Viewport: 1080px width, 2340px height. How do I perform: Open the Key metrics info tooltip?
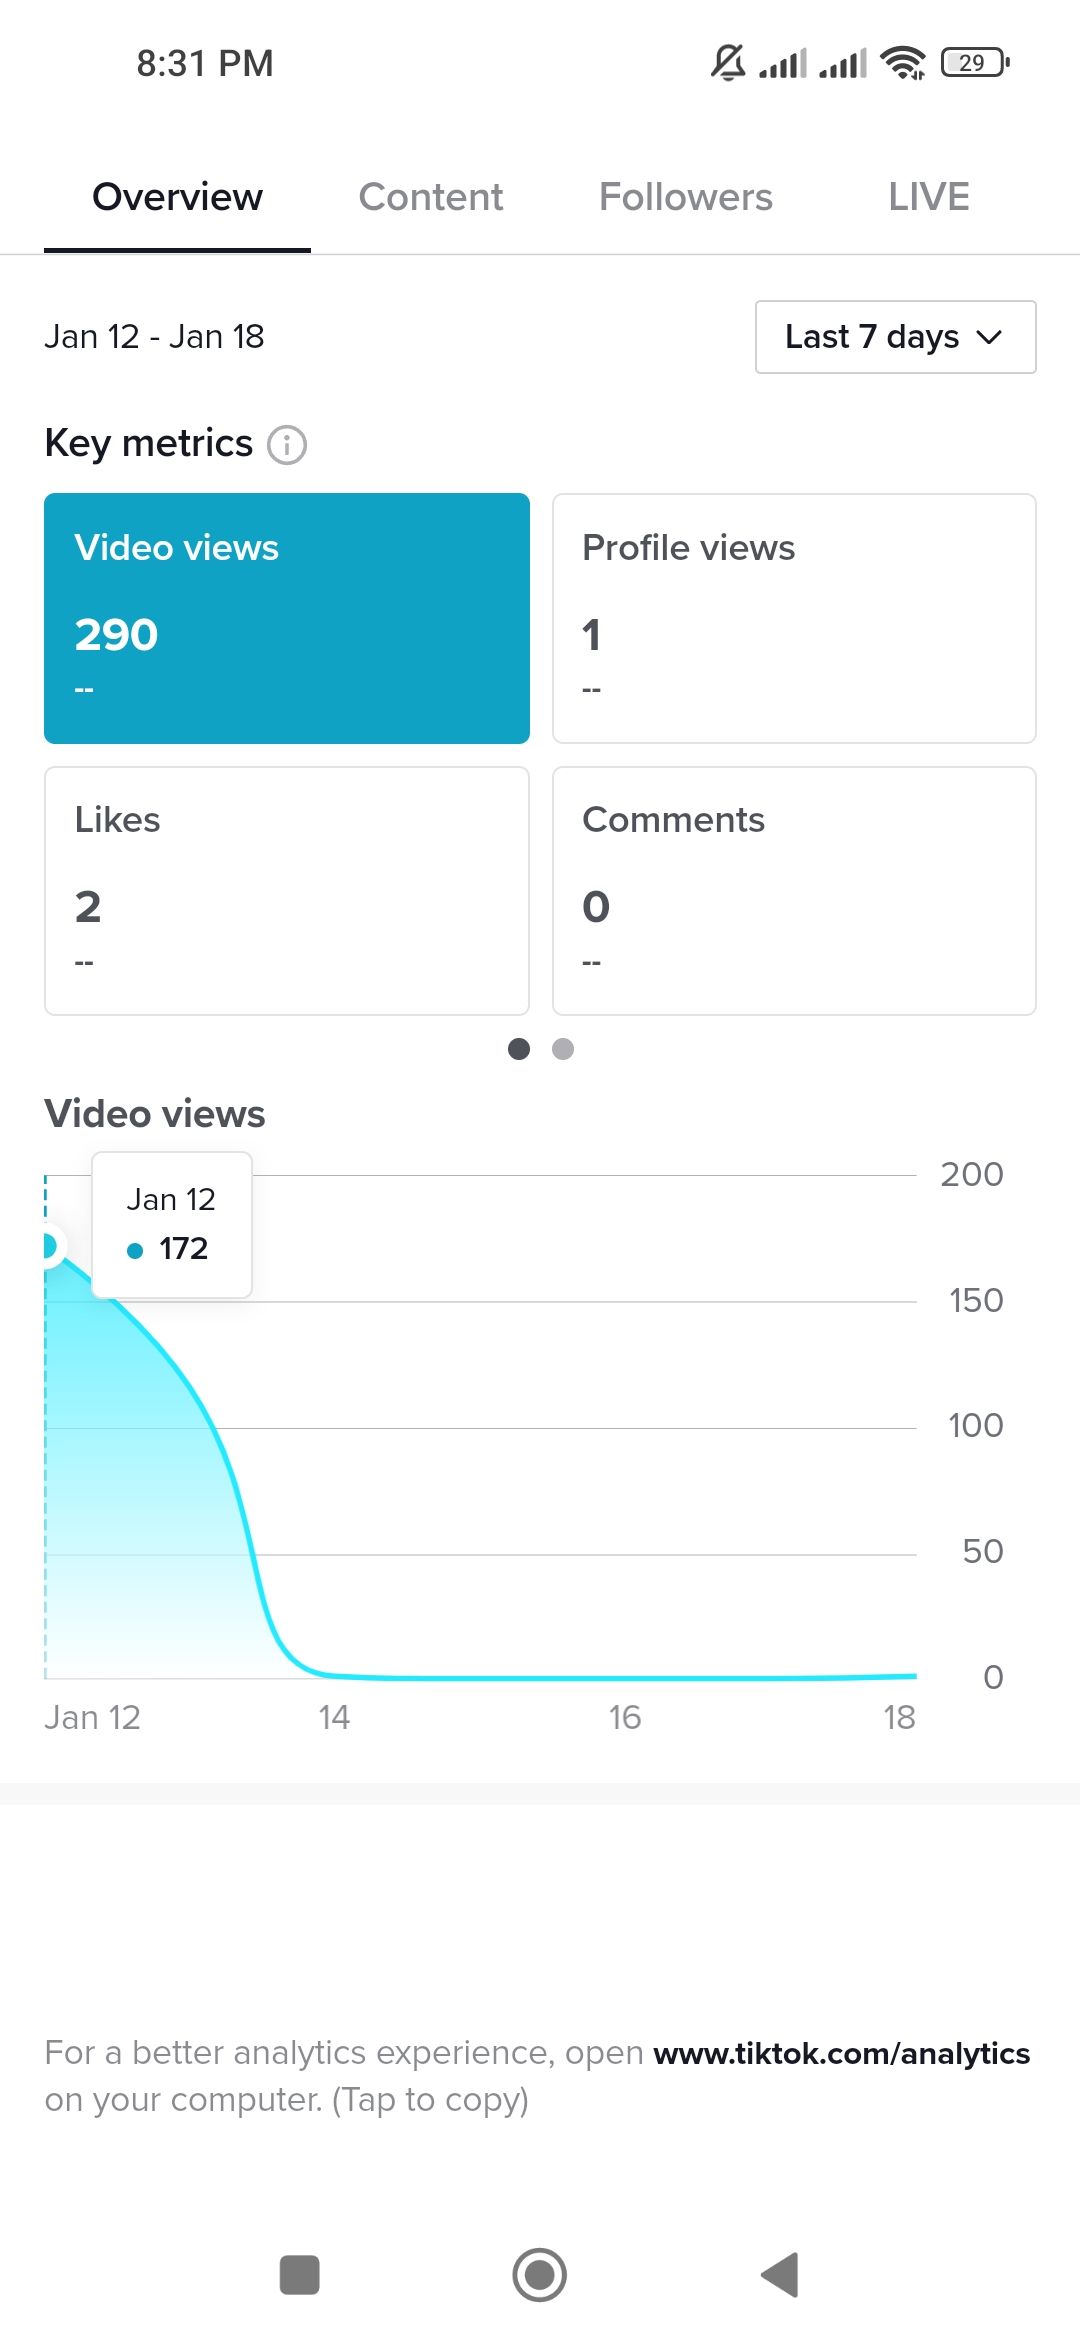(287, 443)
